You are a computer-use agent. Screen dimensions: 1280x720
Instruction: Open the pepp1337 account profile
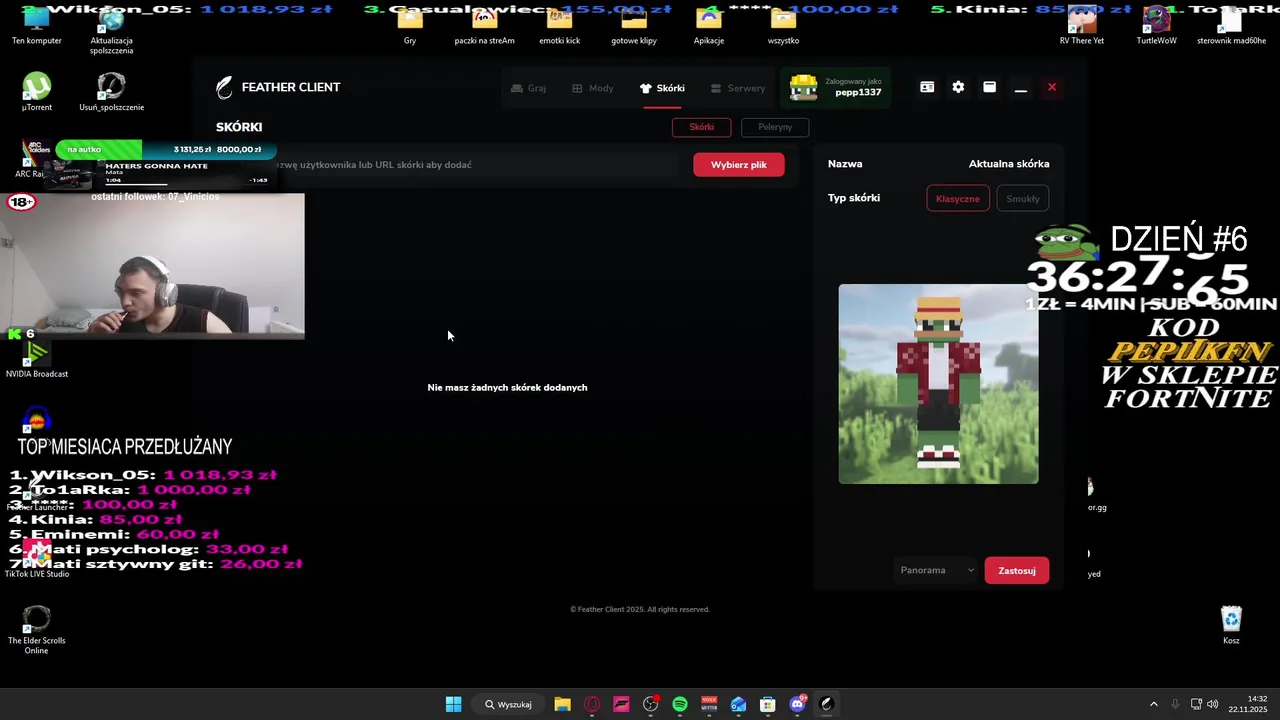click(836, 88)
